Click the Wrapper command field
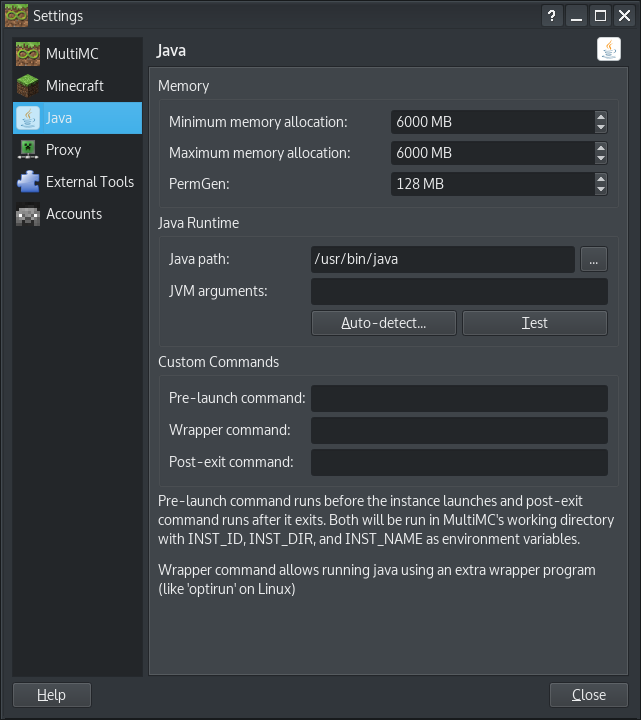 click(x=459, y=430)
